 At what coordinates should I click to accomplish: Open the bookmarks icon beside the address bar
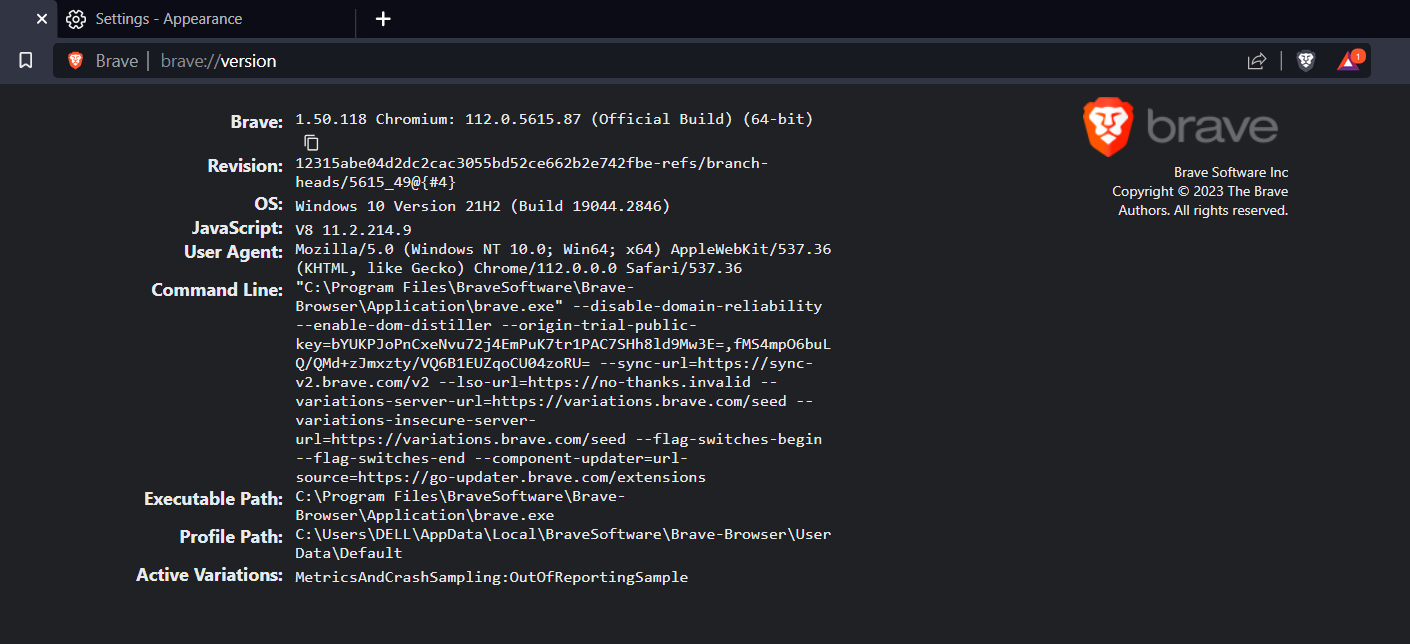(x=26, y=60)
